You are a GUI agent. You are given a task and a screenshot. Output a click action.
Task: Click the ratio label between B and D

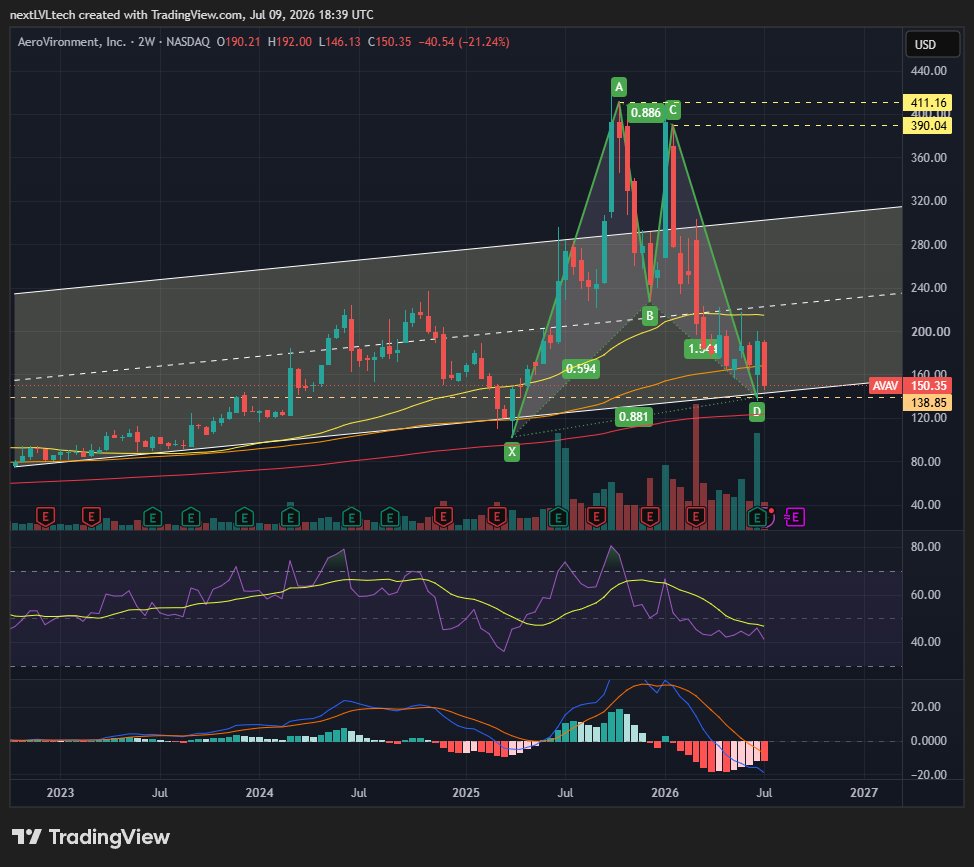(703, 349)
